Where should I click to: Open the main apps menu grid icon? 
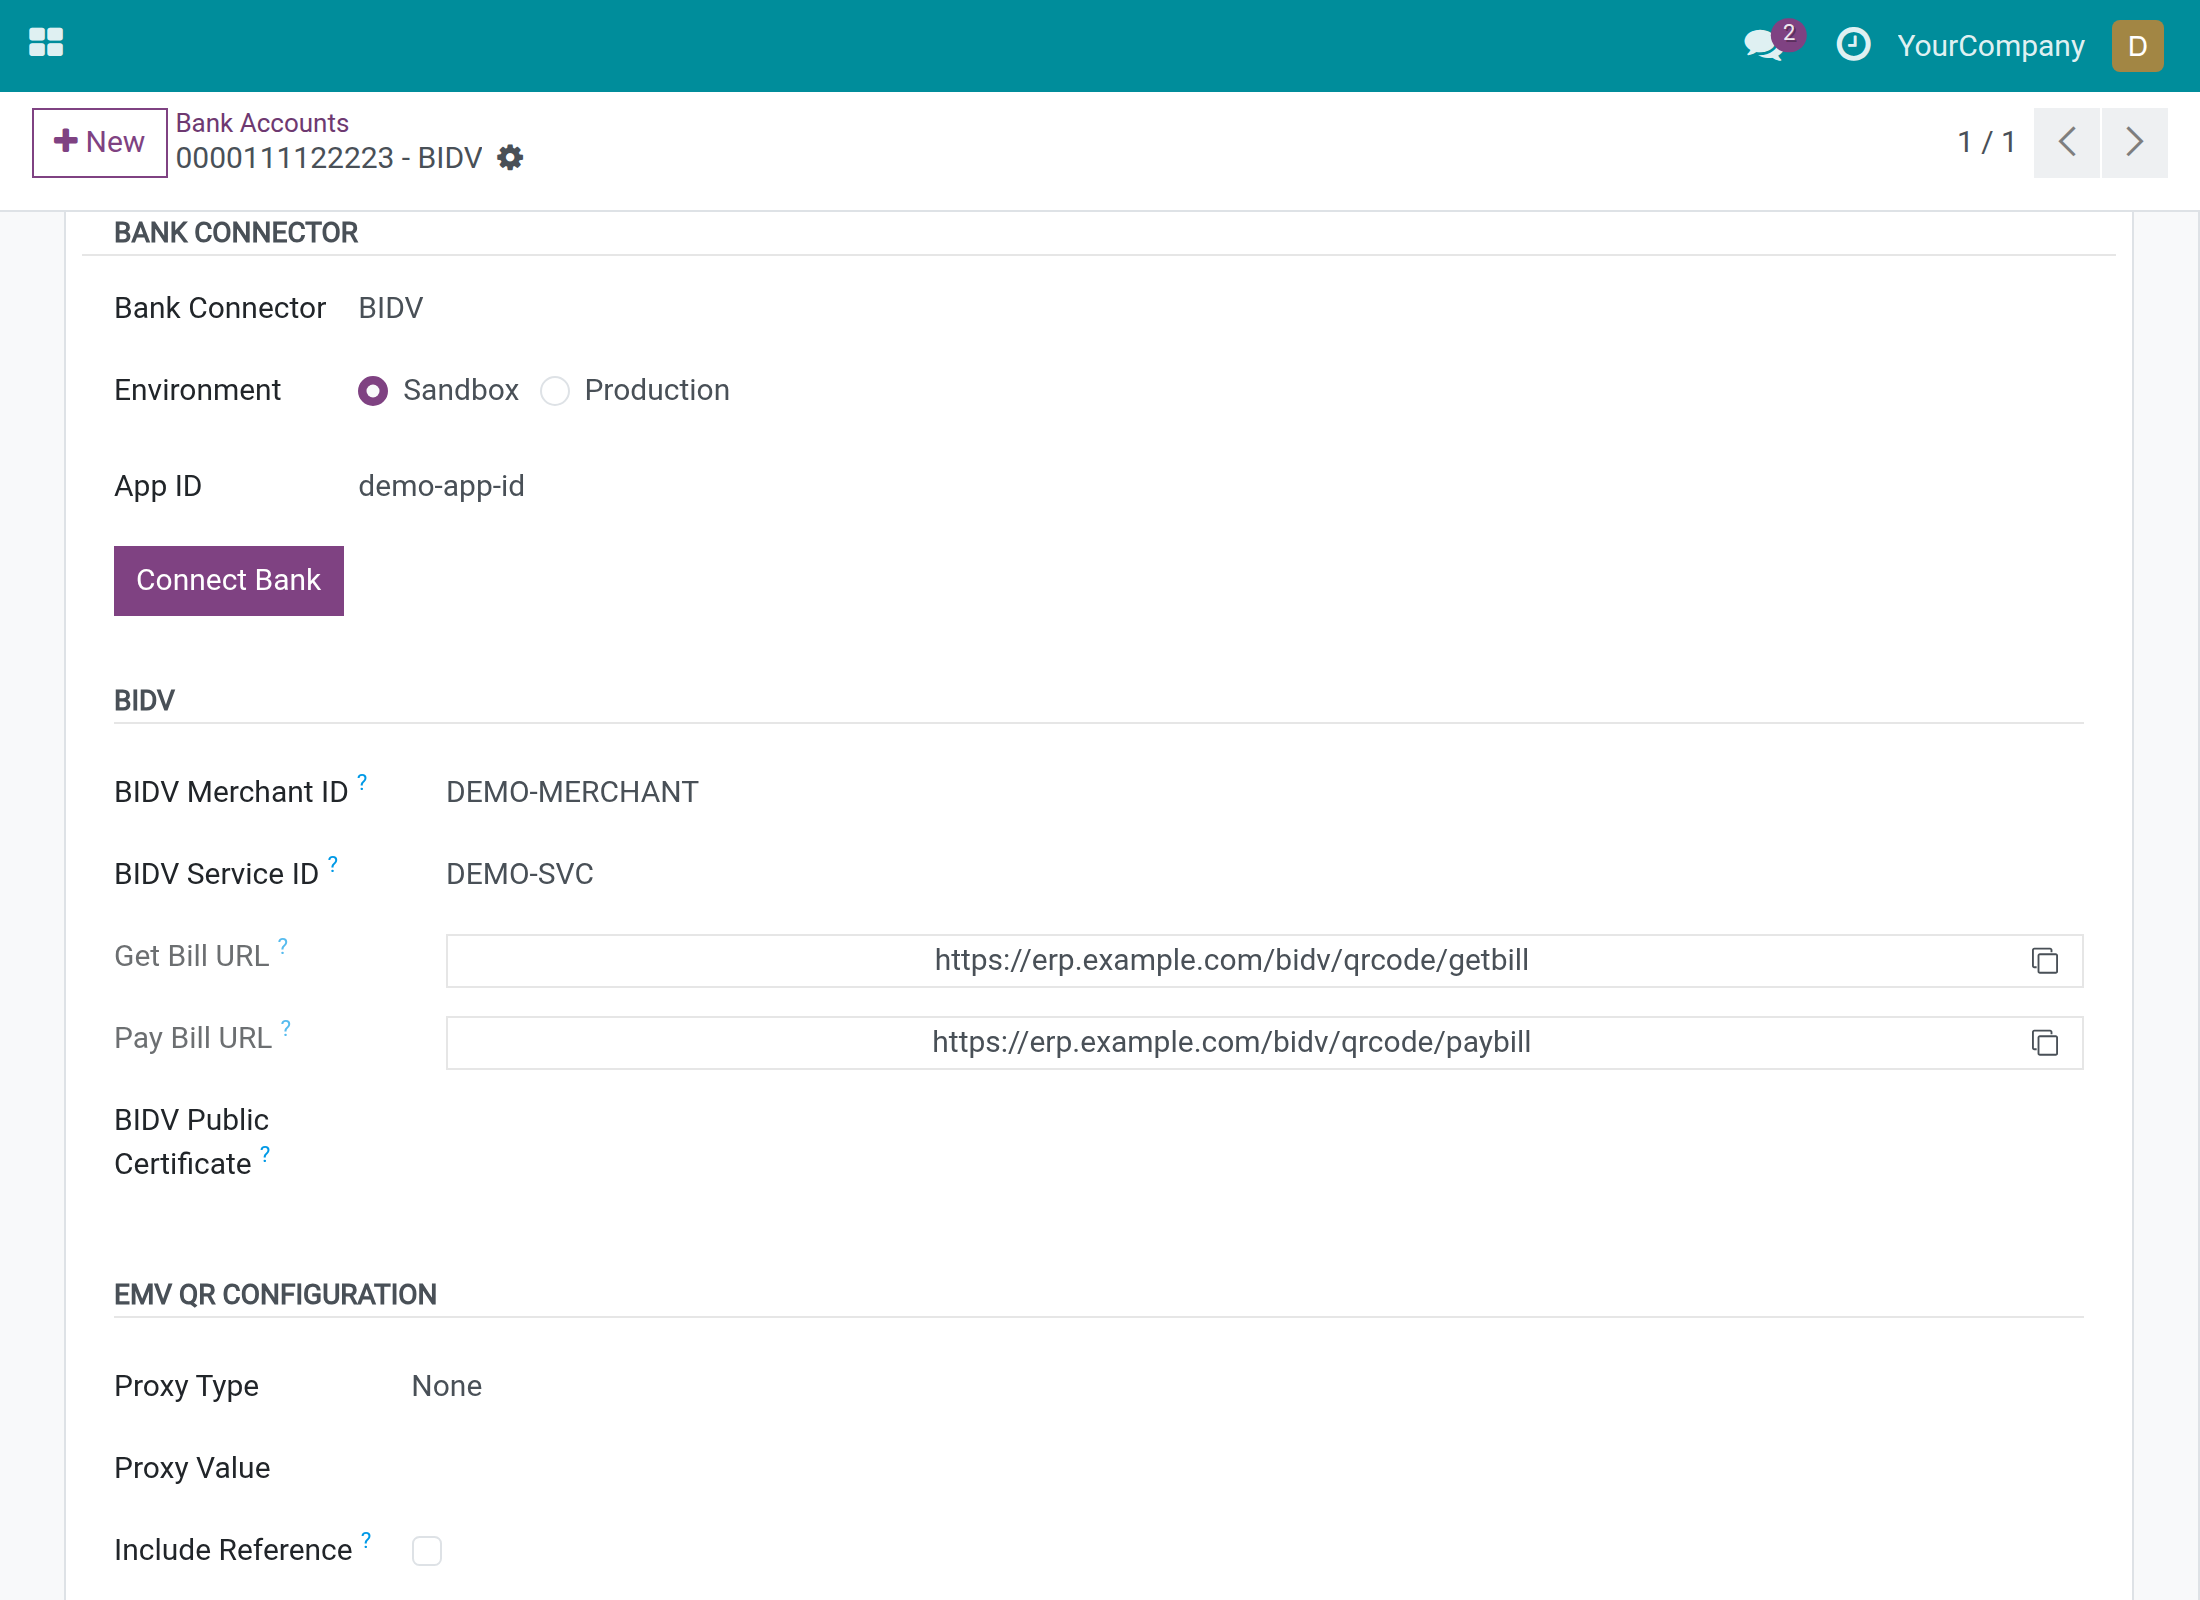(x=46, y=43)
